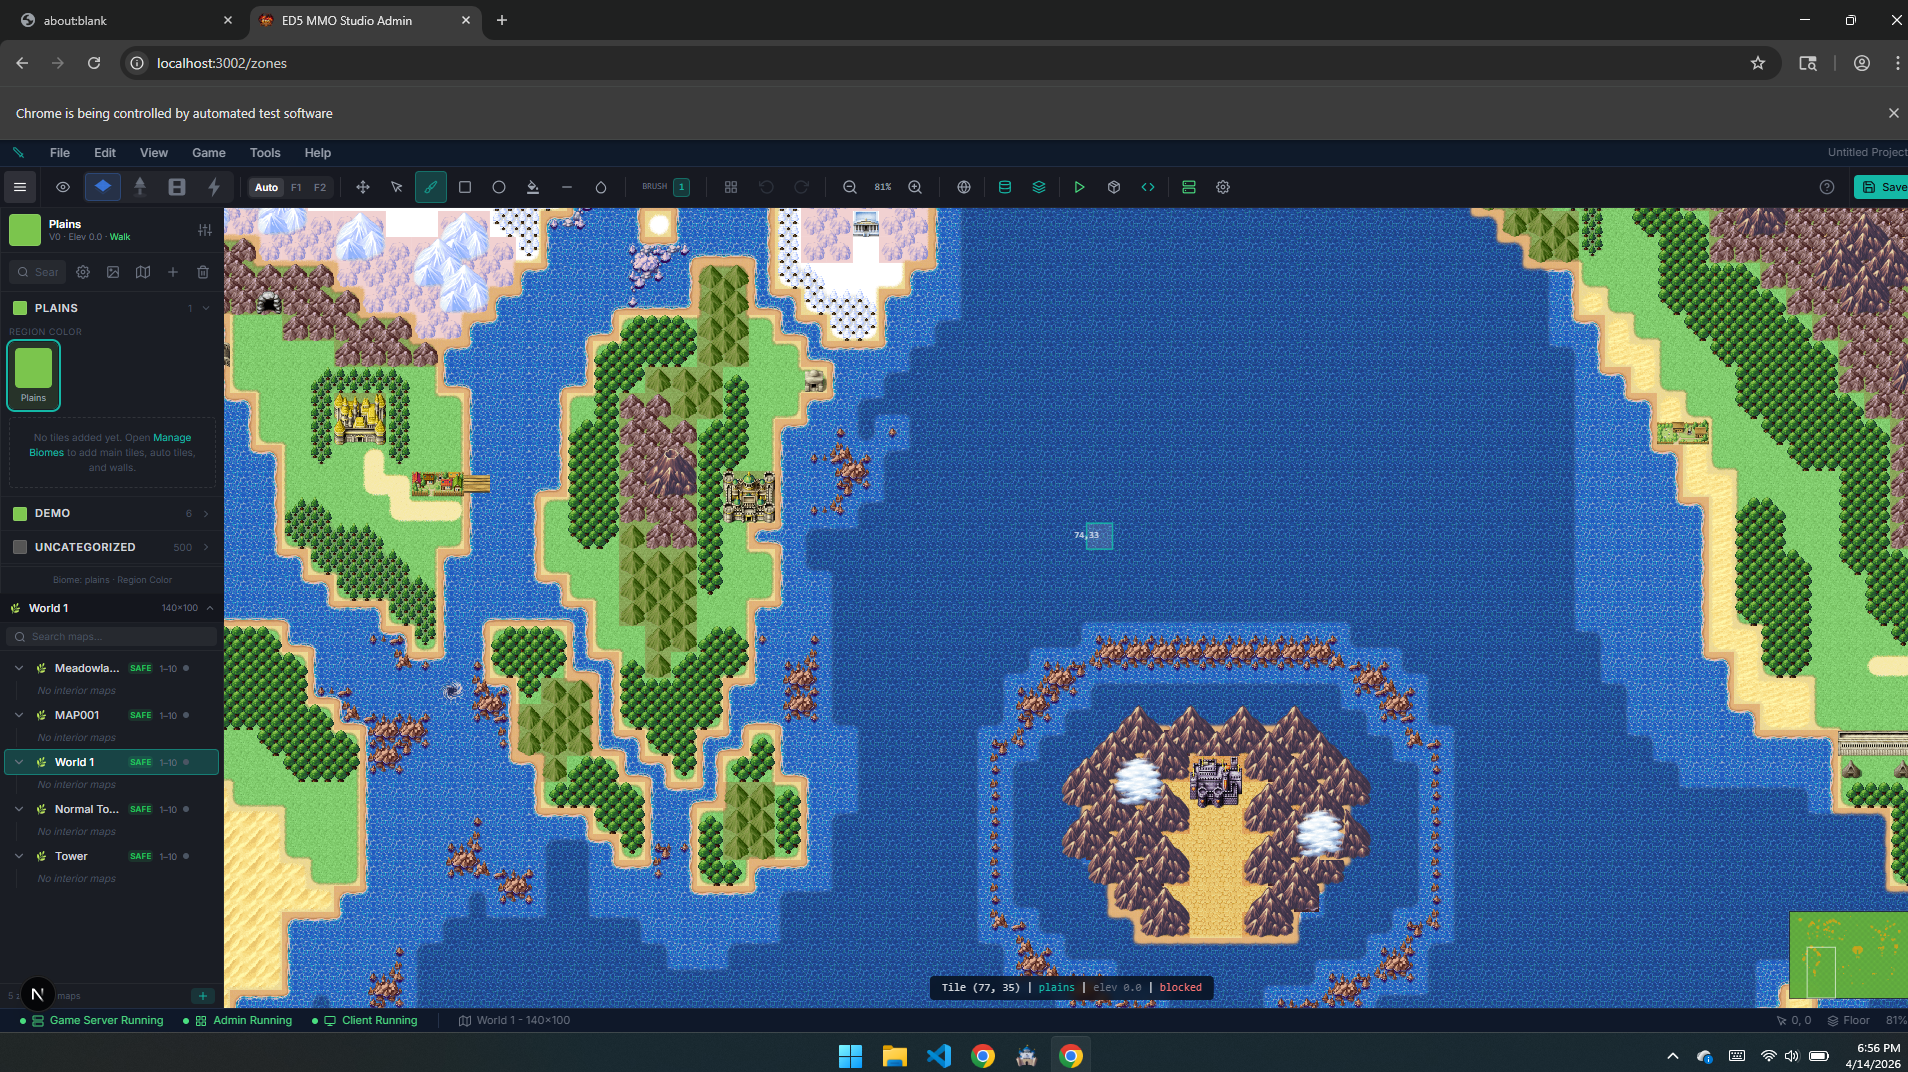Select the line tool

tap(567, 187)
